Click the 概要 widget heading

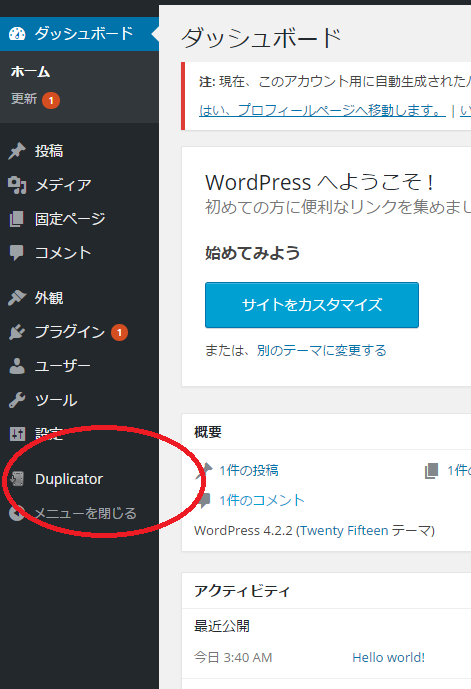pos(208,432)
